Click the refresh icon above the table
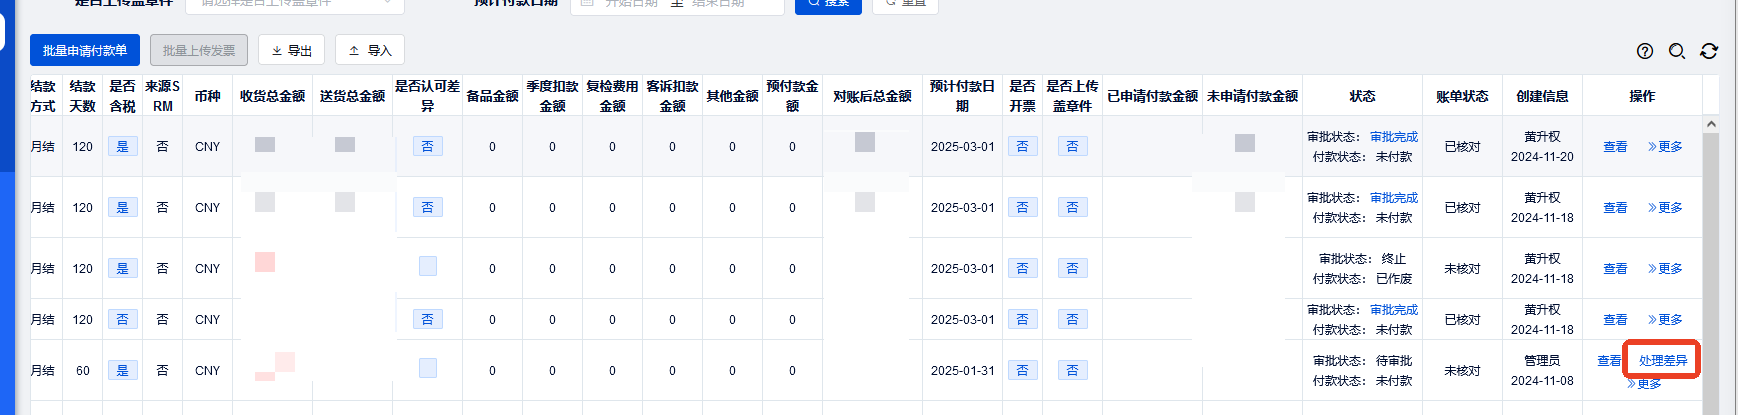Viewport: 1738px width, 415px height. coord(1709,51)
